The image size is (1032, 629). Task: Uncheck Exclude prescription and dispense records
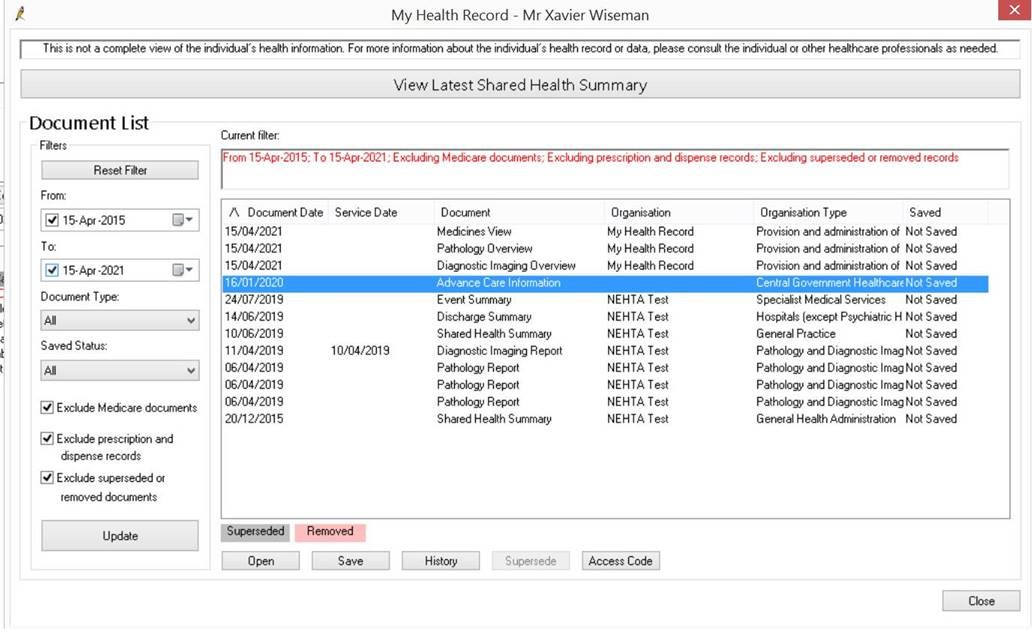(x=47, y=439)
